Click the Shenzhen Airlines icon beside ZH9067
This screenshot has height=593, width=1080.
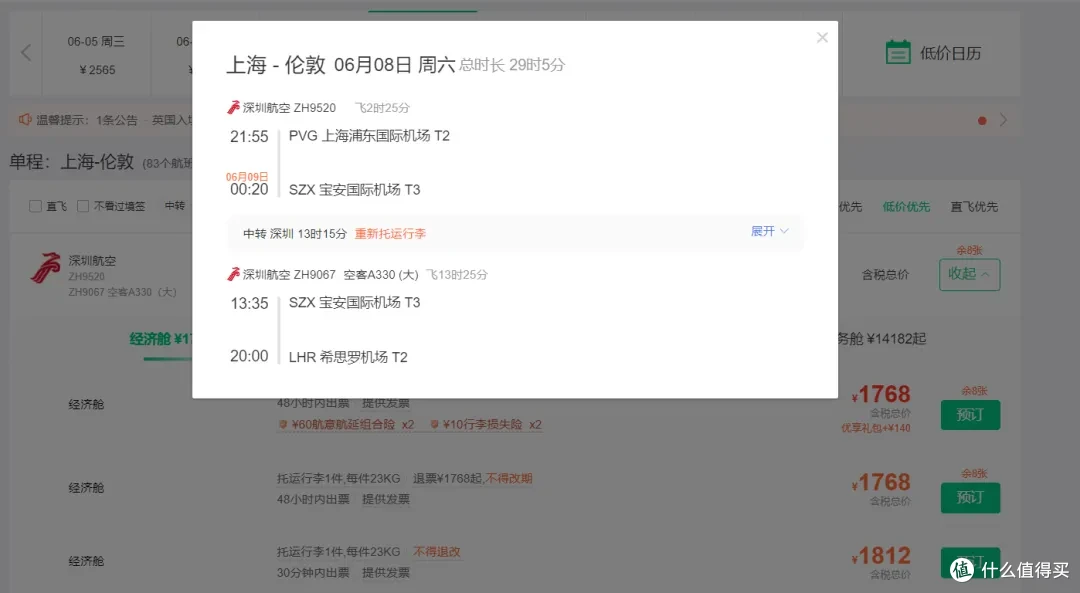point(233,274)
